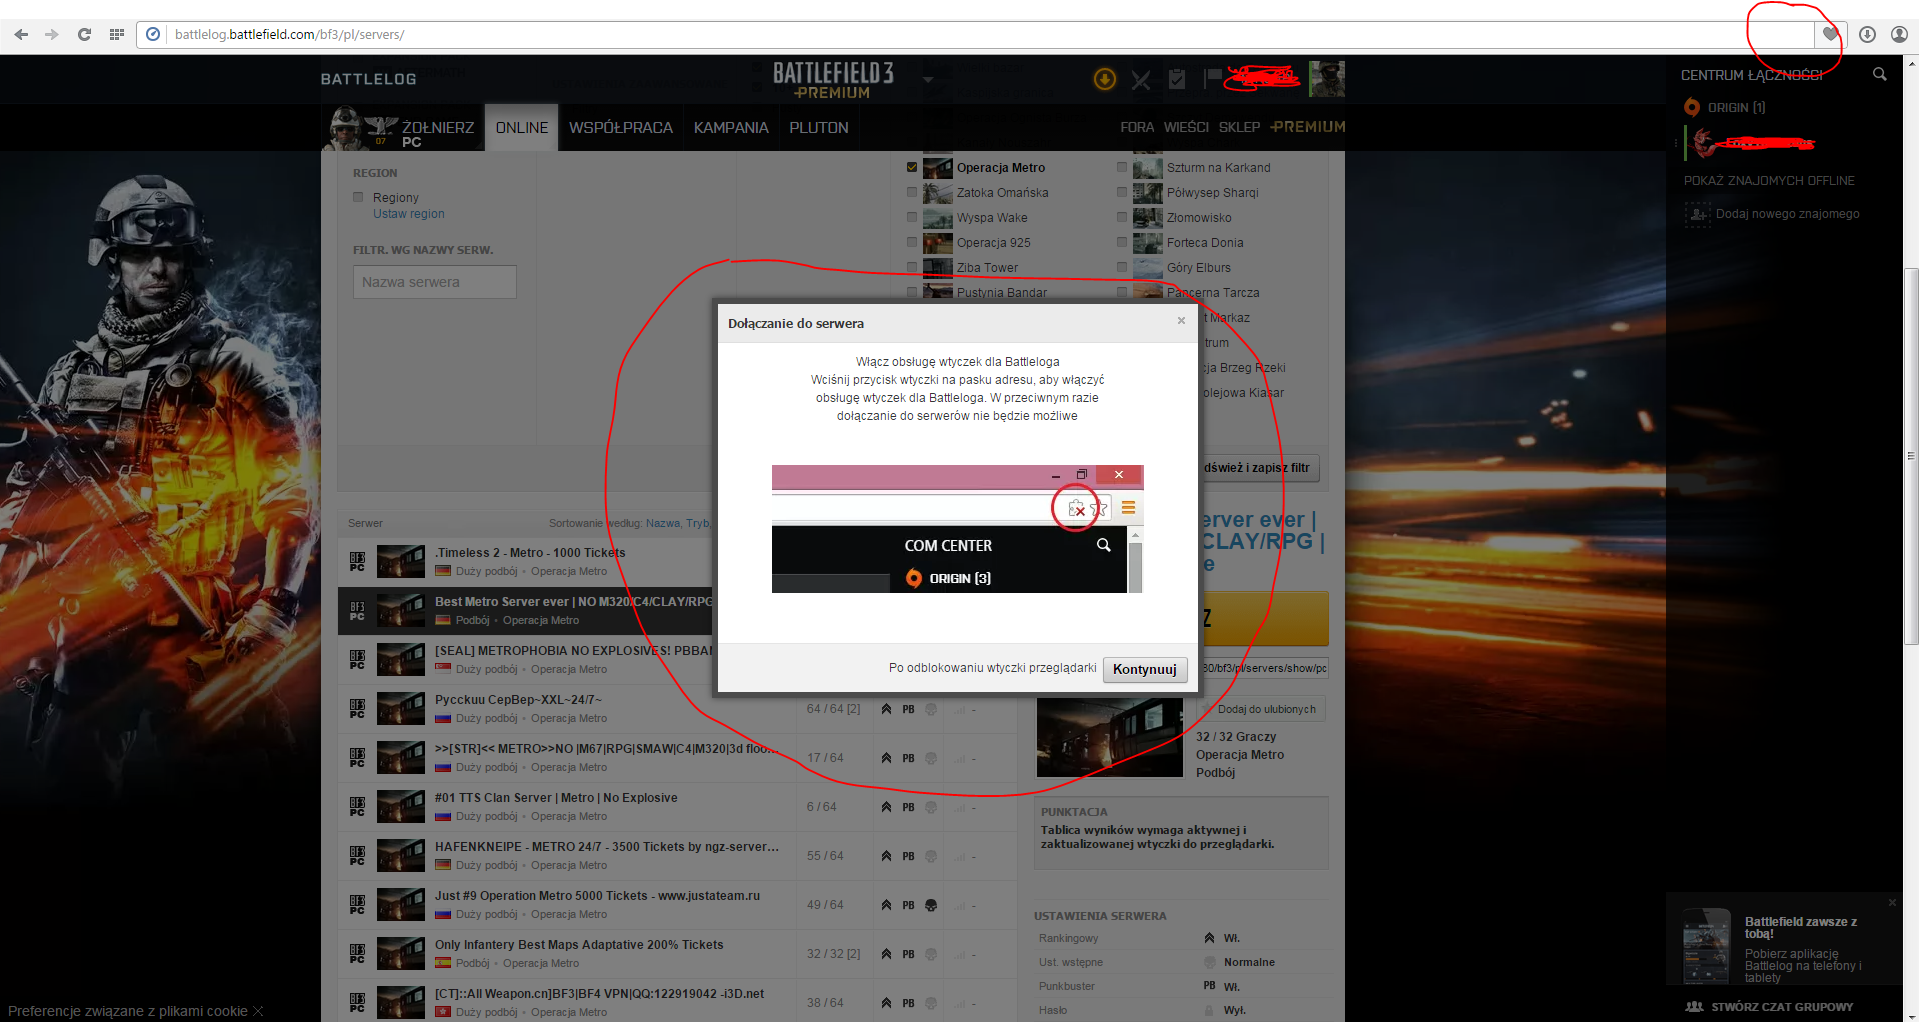This screenshot has width=1919, height=1022.
Task: Reload the Battlelog page
Action: [84, 34]
